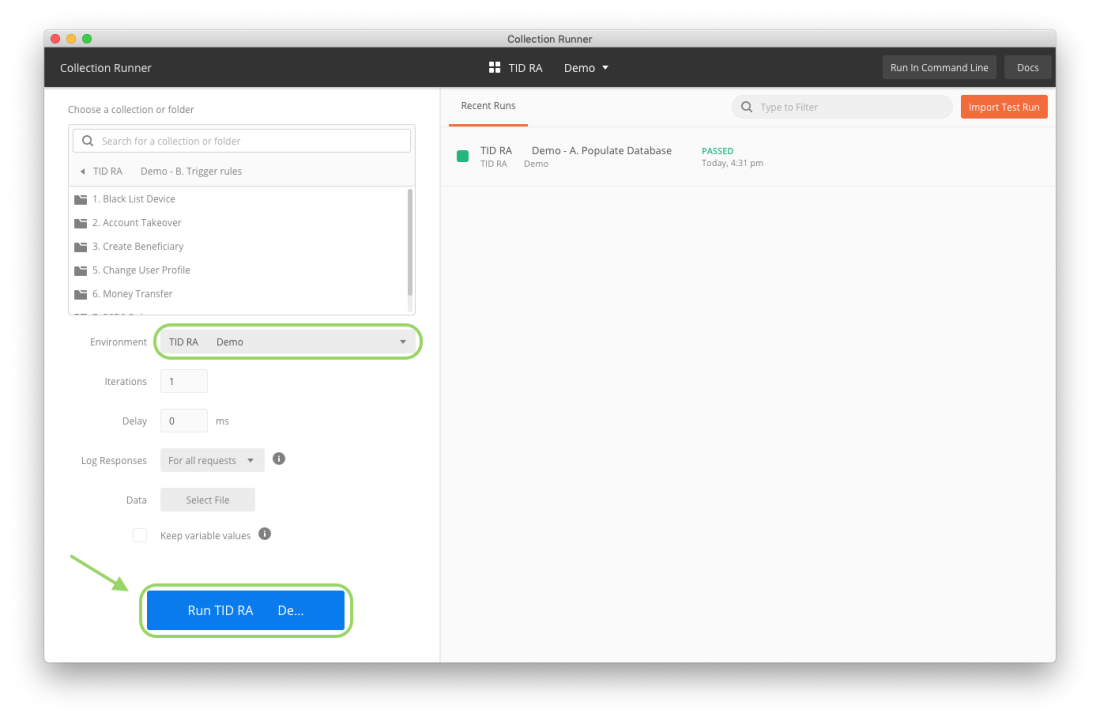Select the 5. Change User Profile folder

pos(239,270)
